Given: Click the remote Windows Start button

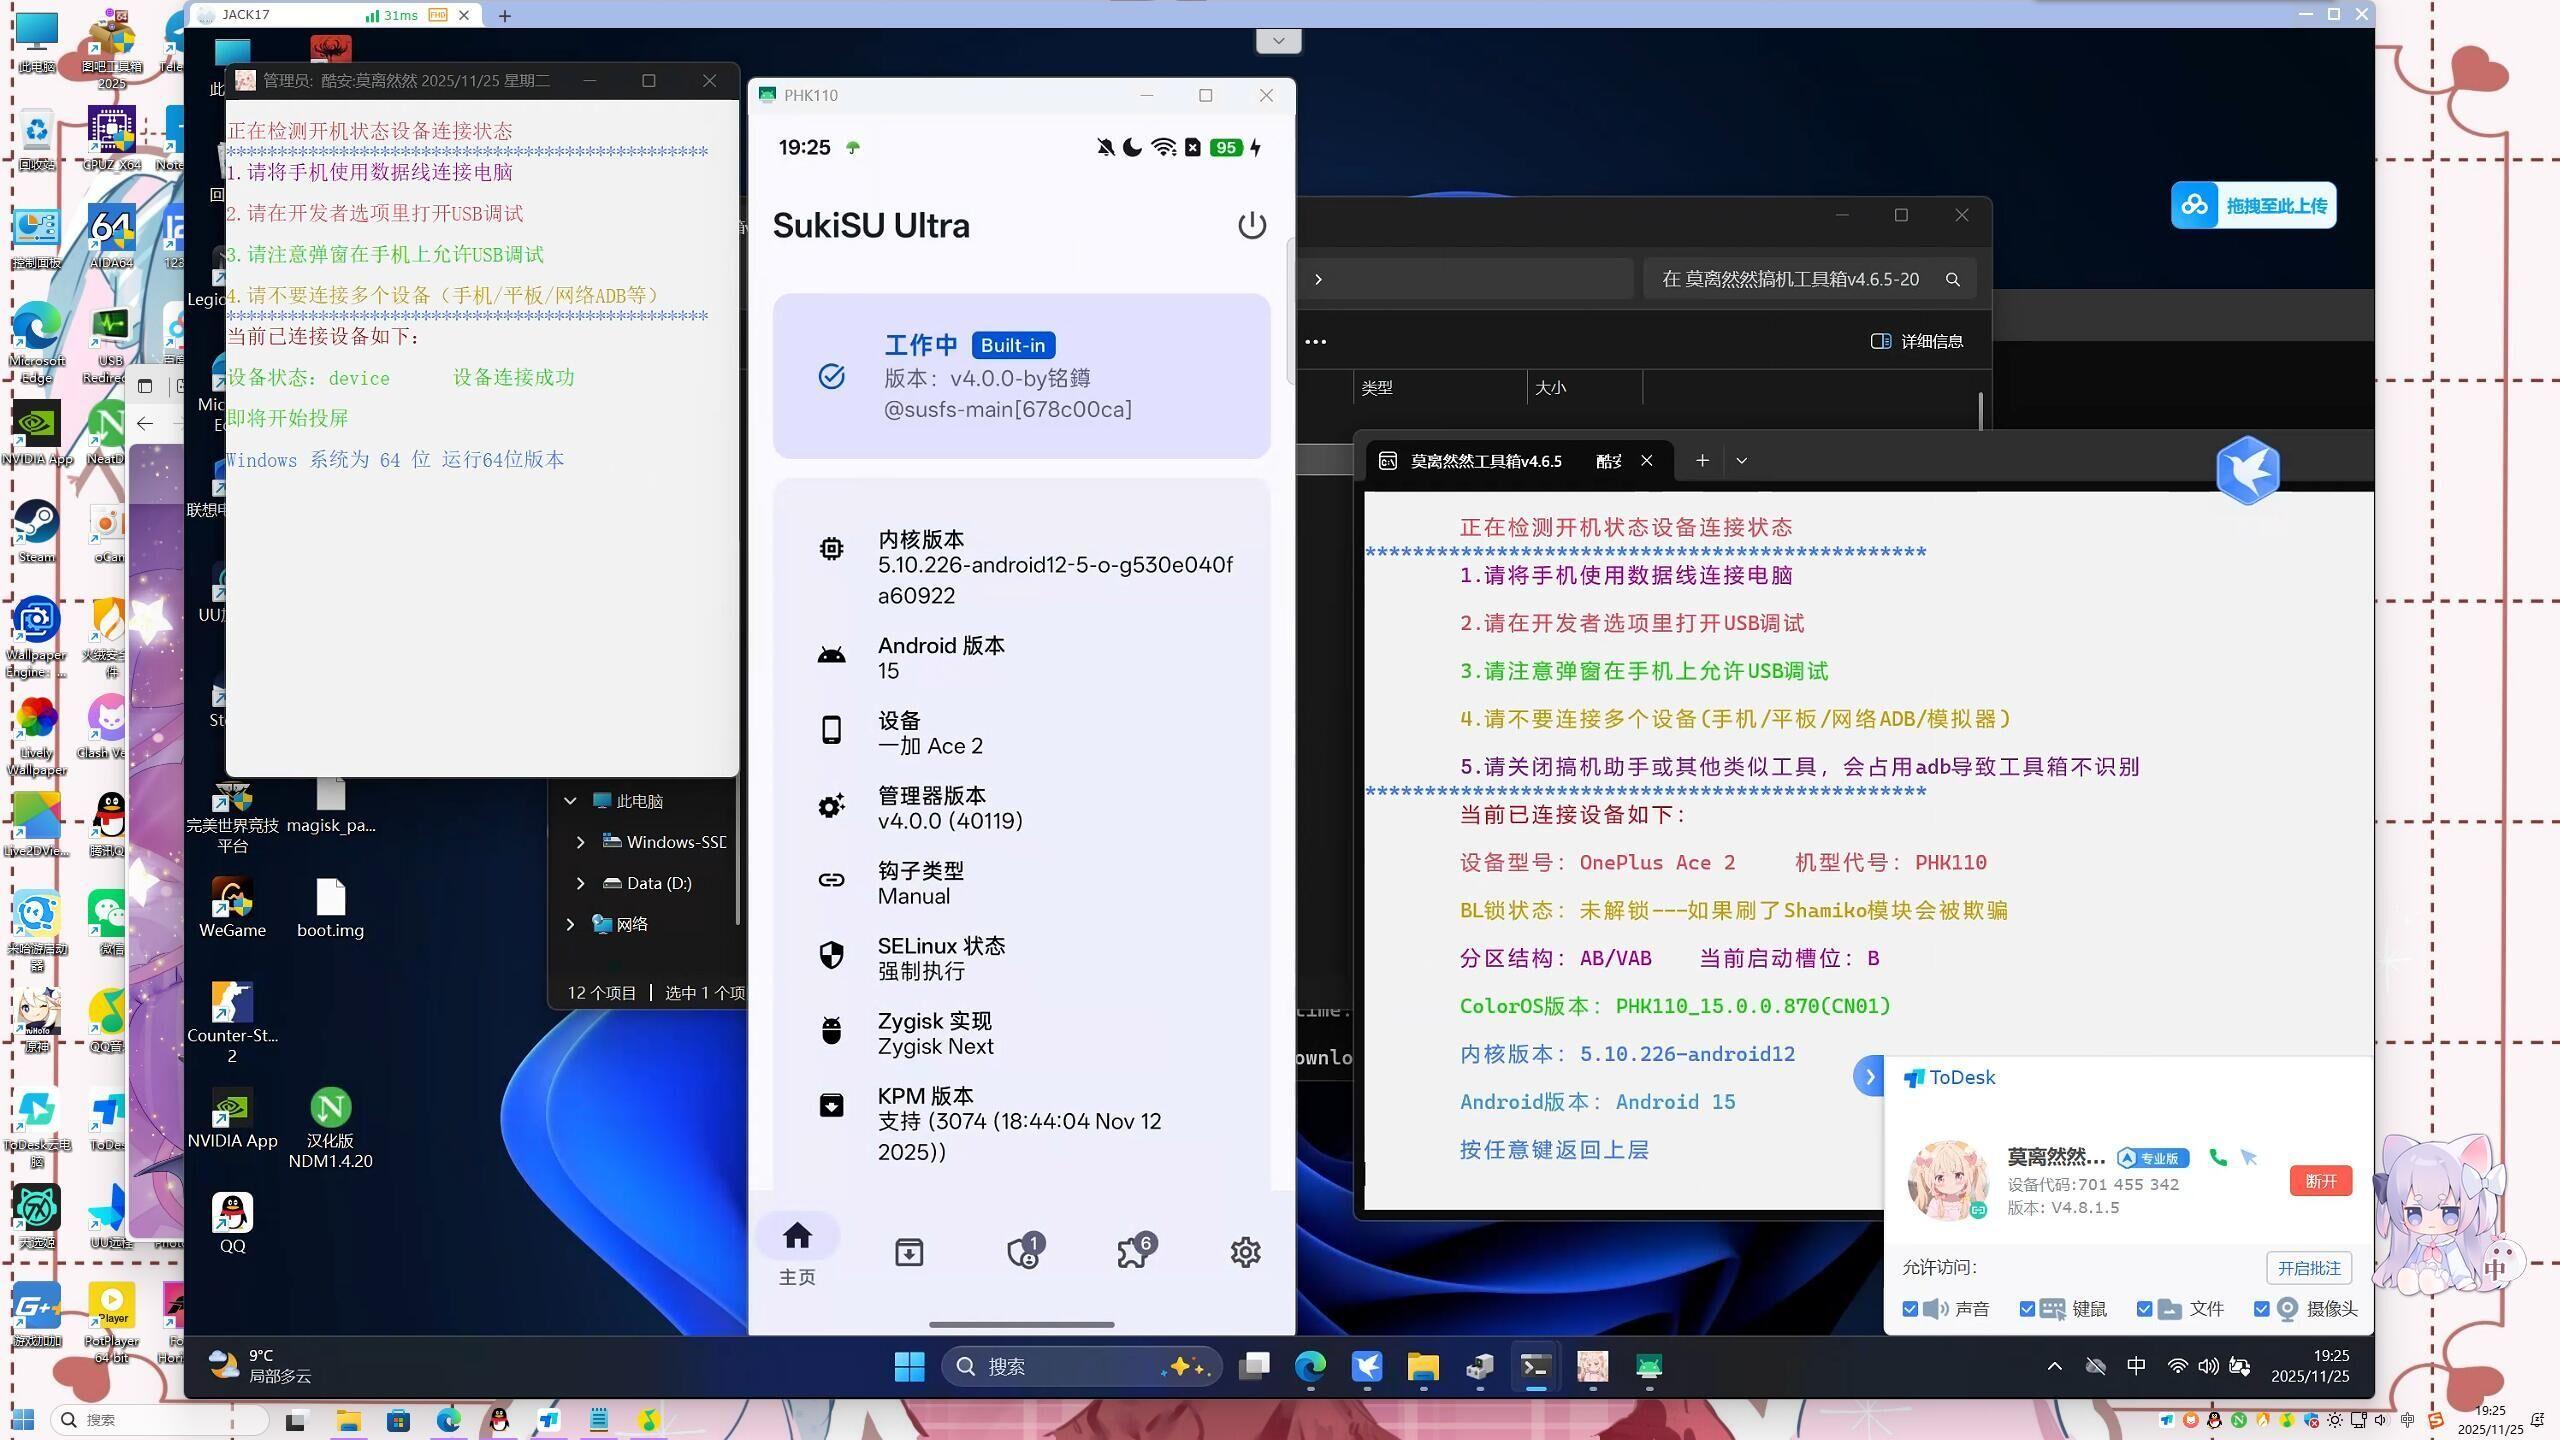Looking at the screenshot, I should click(x=909, y=1366).
